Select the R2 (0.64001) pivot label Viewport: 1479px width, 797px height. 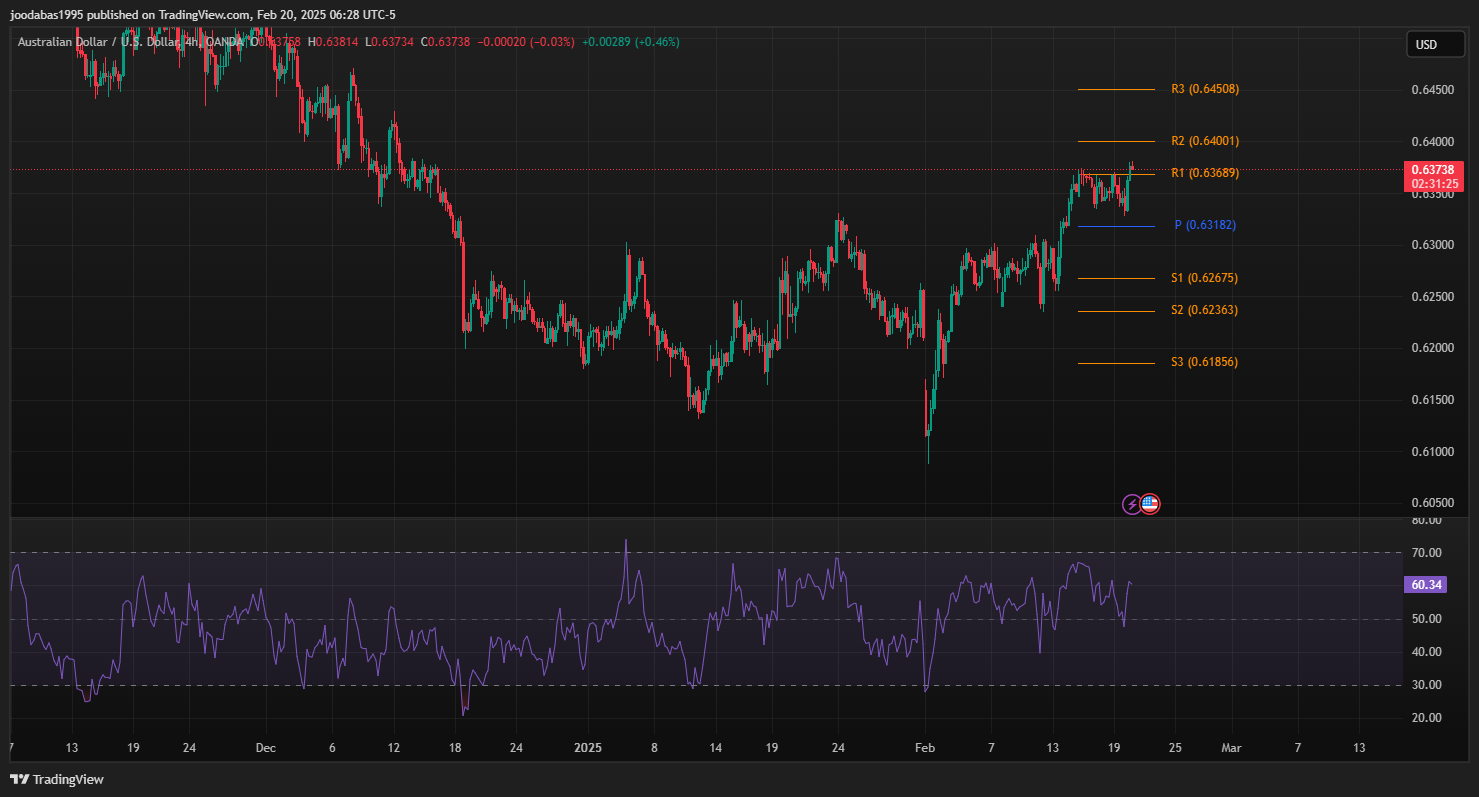point(1205,141)
